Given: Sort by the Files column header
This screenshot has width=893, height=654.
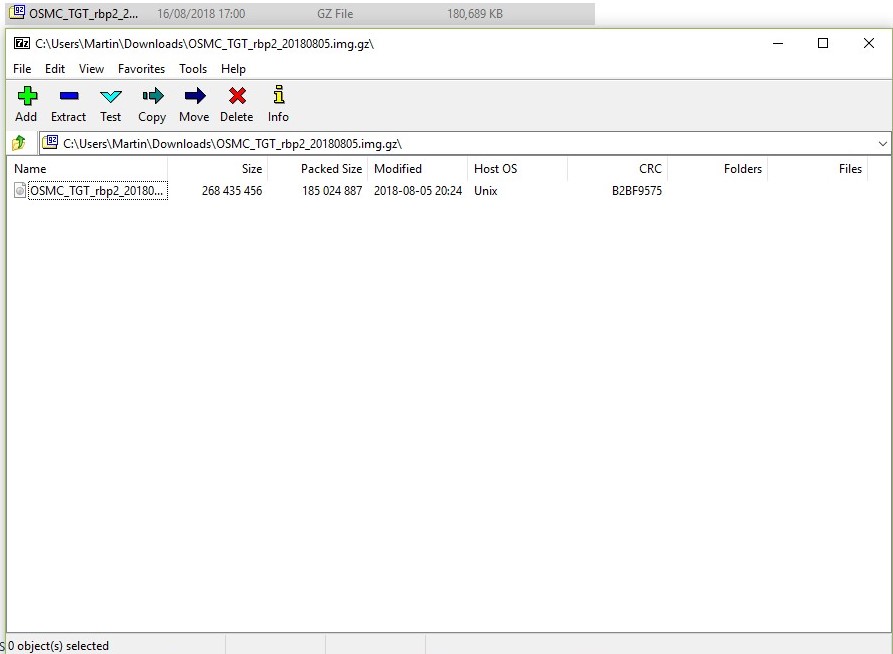Looking at the screenshot, I should coord(818,169).
